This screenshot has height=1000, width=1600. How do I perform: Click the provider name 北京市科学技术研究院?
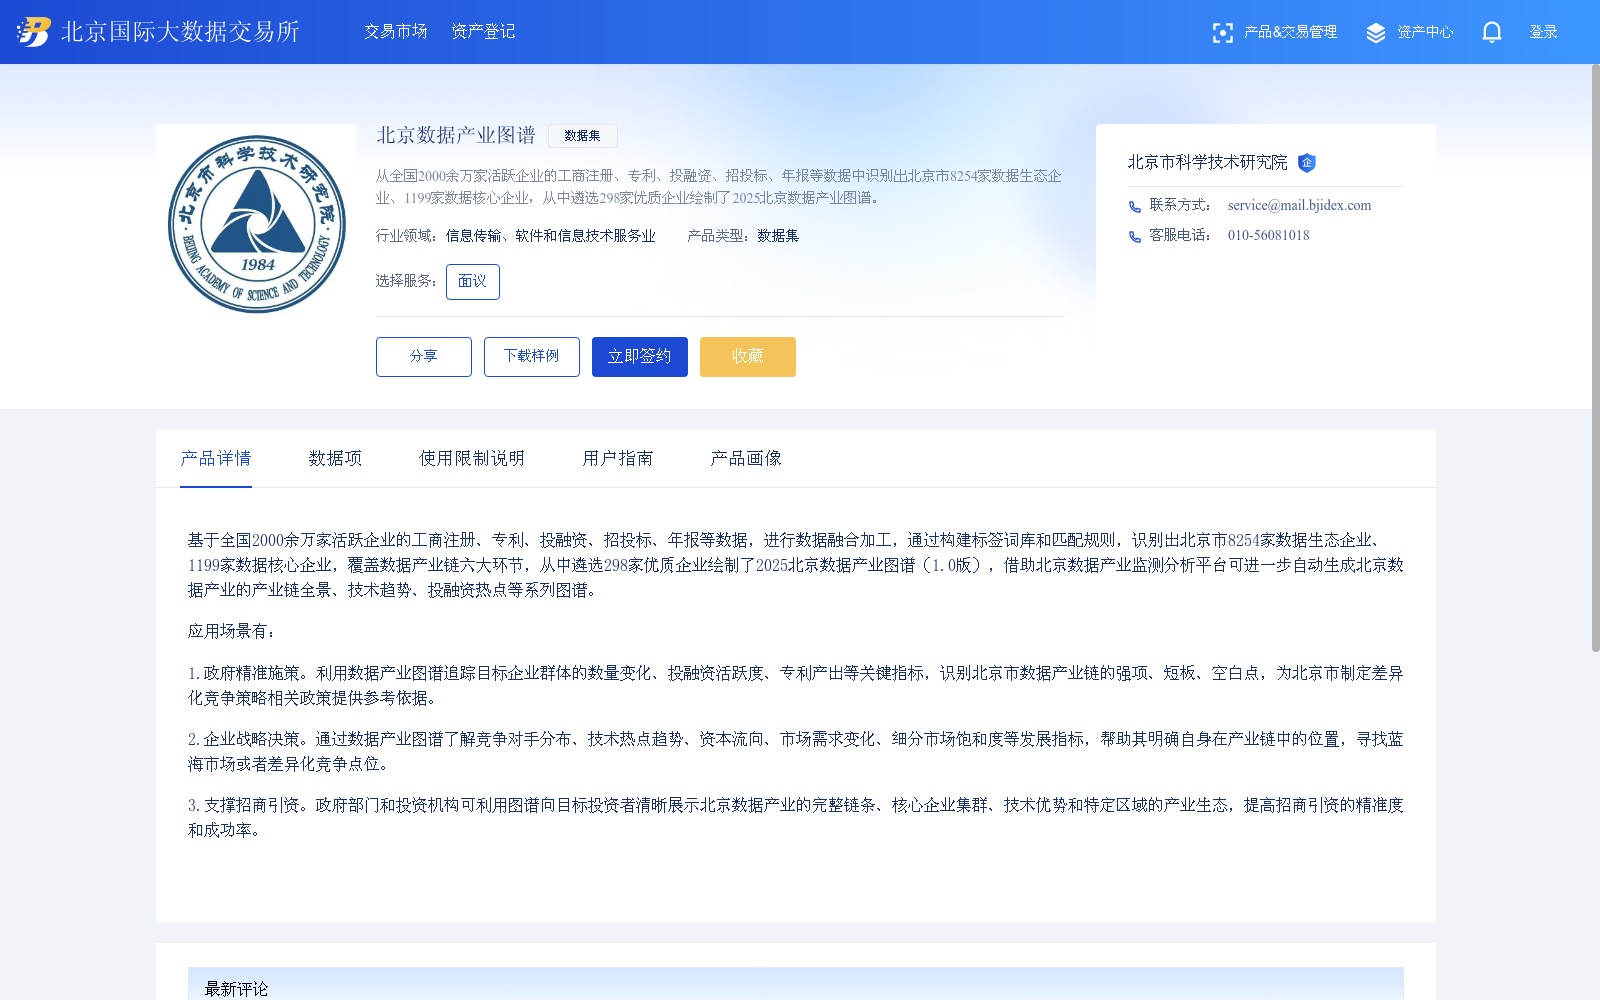pos(1208,162)
